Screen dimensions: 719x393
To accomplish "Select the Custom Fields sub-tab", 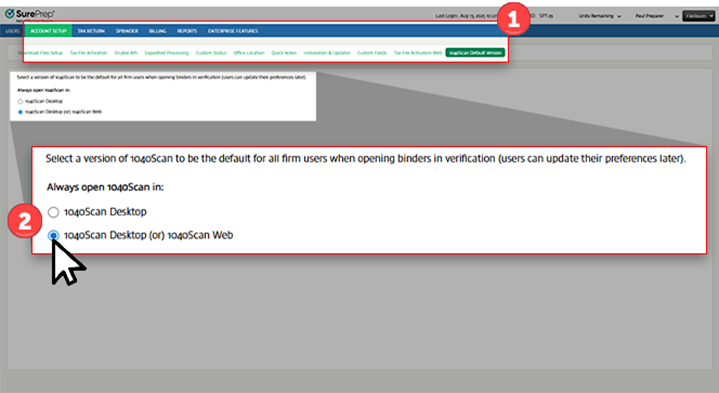I will 372,53.
